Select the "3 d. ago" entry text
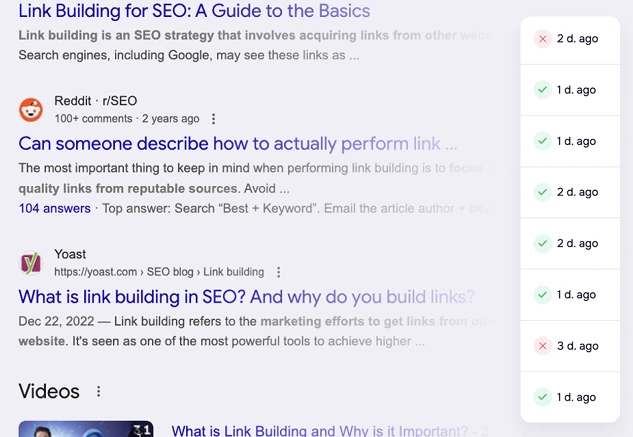The width and height of the screenshot is (633, 437). (x=577, y=346)
